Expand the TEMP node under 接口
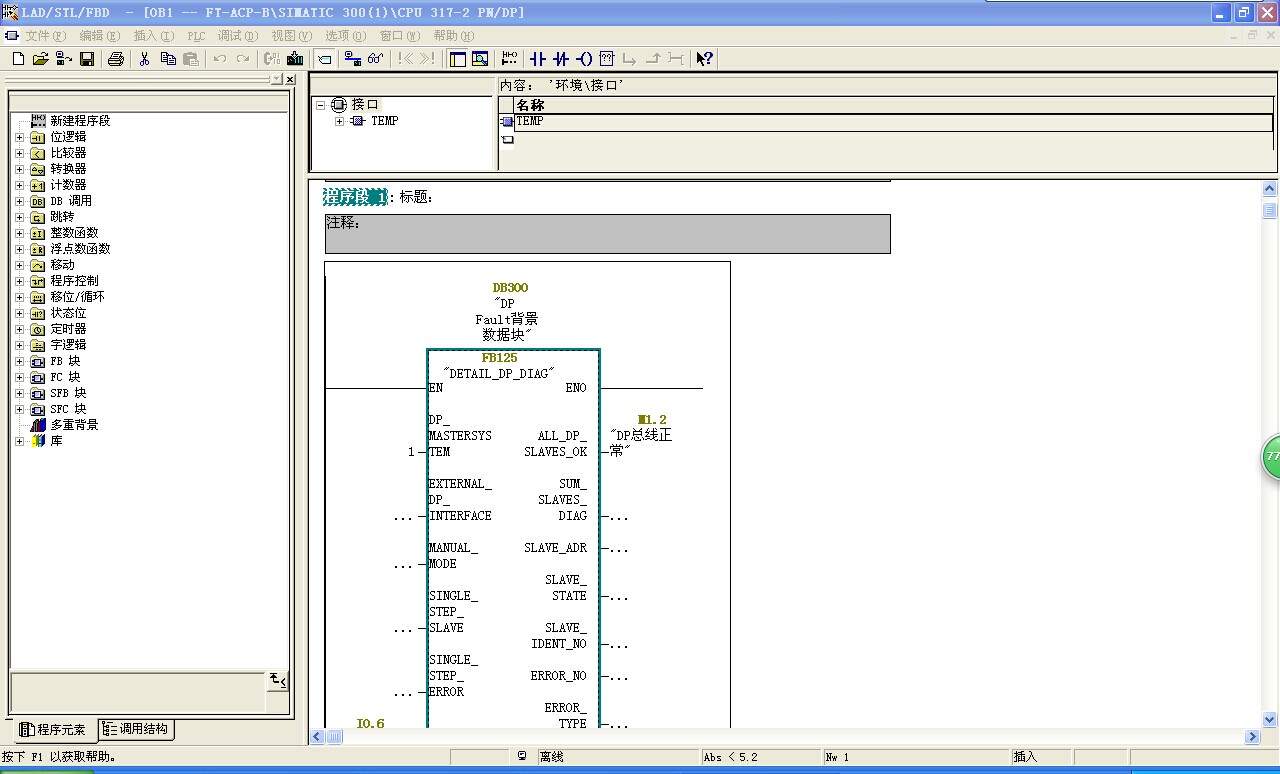The image size is (1280, 774). (x=339, y=121)
